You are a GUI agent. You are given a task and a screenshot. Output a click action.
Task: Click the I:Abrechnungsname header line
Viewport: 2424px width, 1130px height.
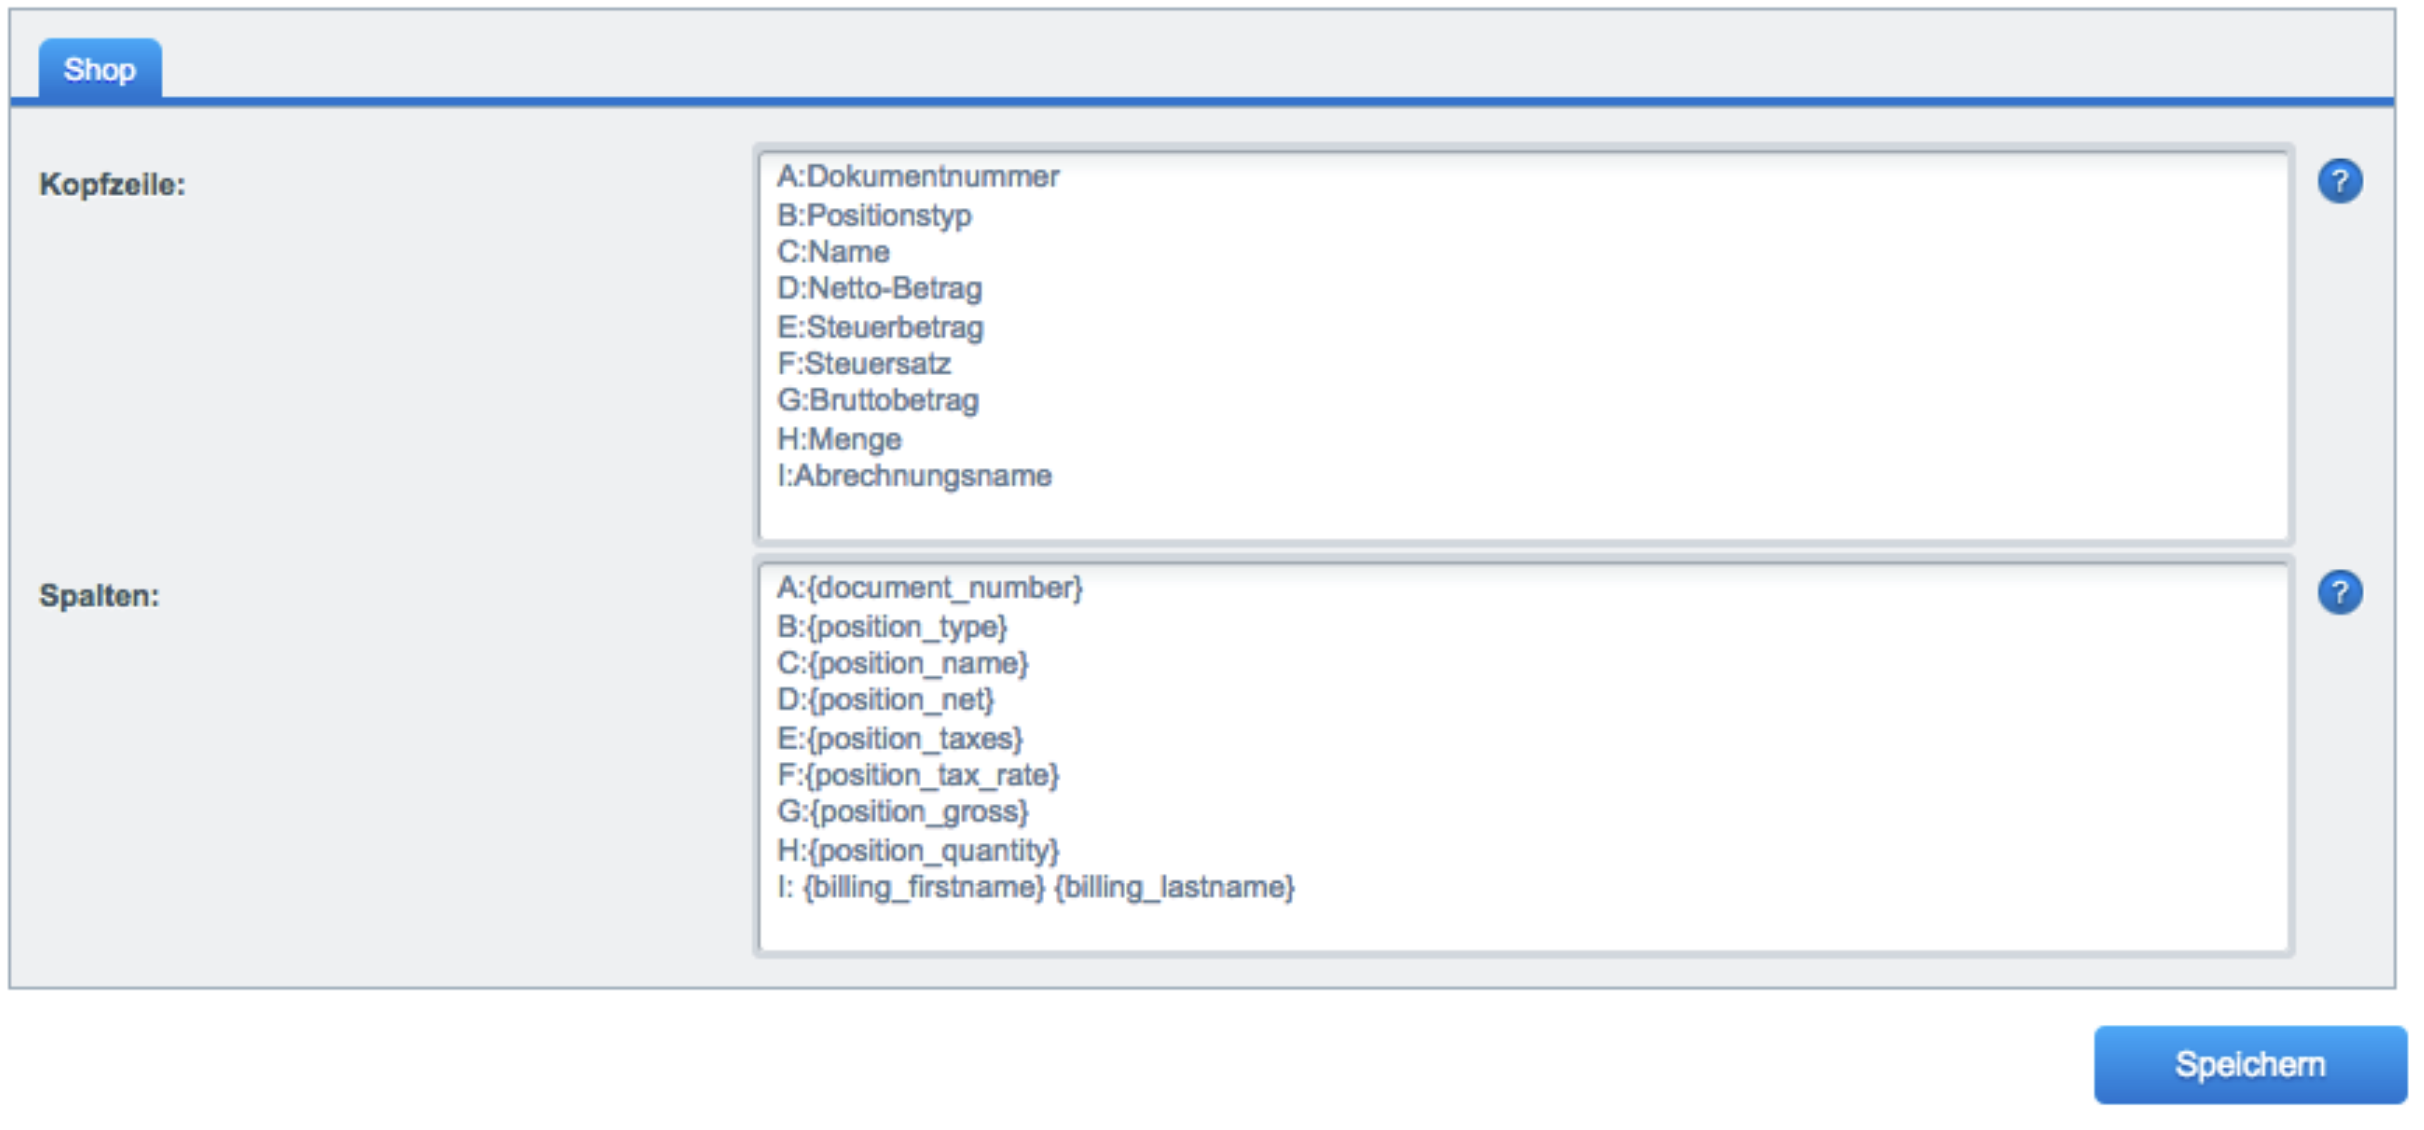(x=914, y=476)
